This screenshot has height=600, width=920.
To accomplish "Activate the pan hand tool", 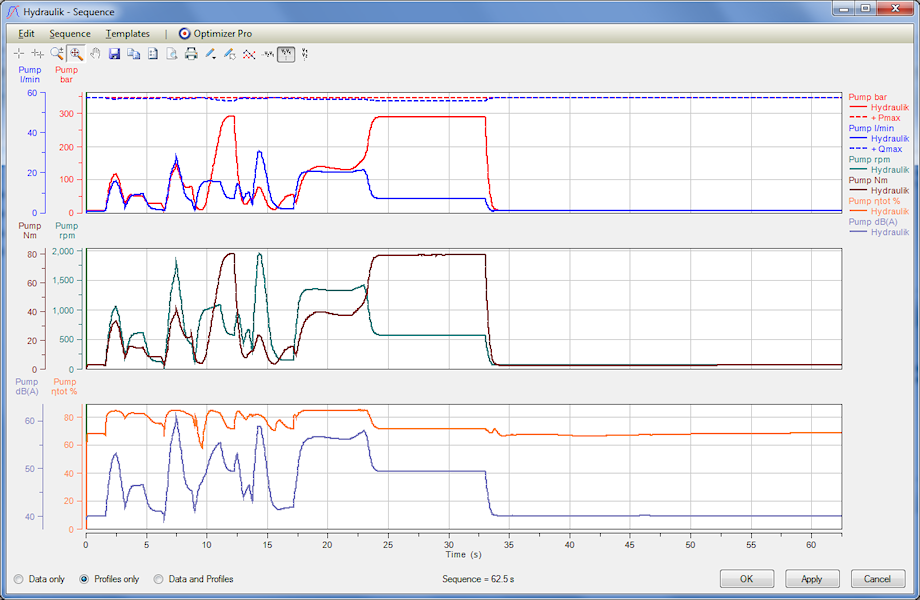I will (x=95, y=54).
